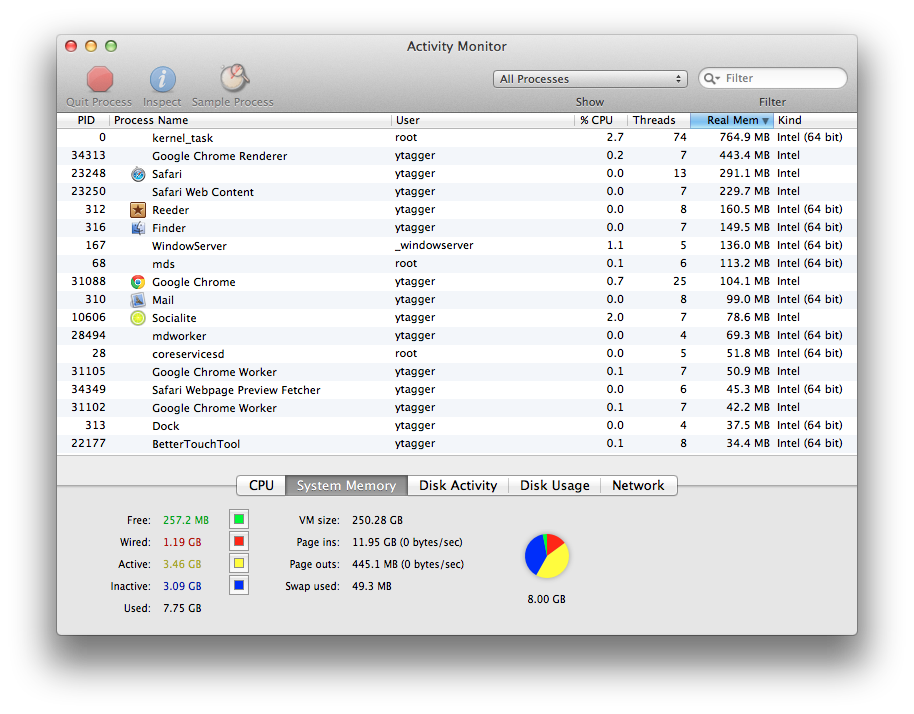Click the red Wired memory color swatch
The height and width of the screenshot is (714, 914).
pyautogui.click(x=239, y=541)
